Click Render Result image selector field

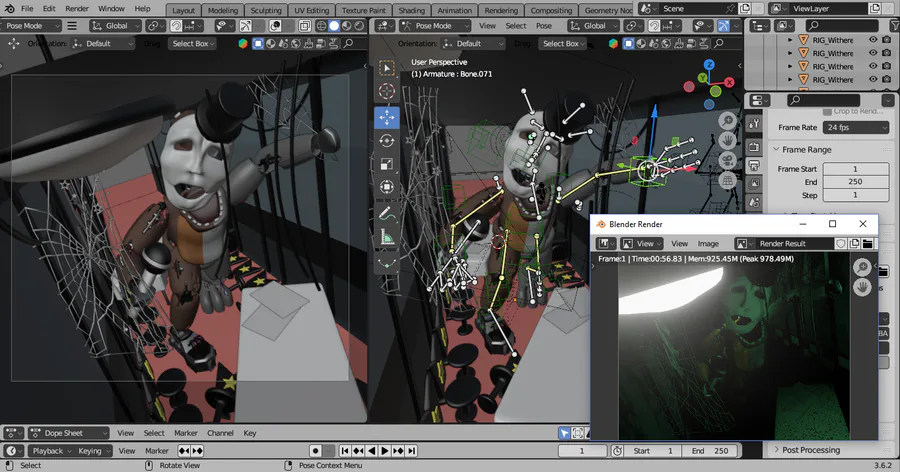pos(794,243)
